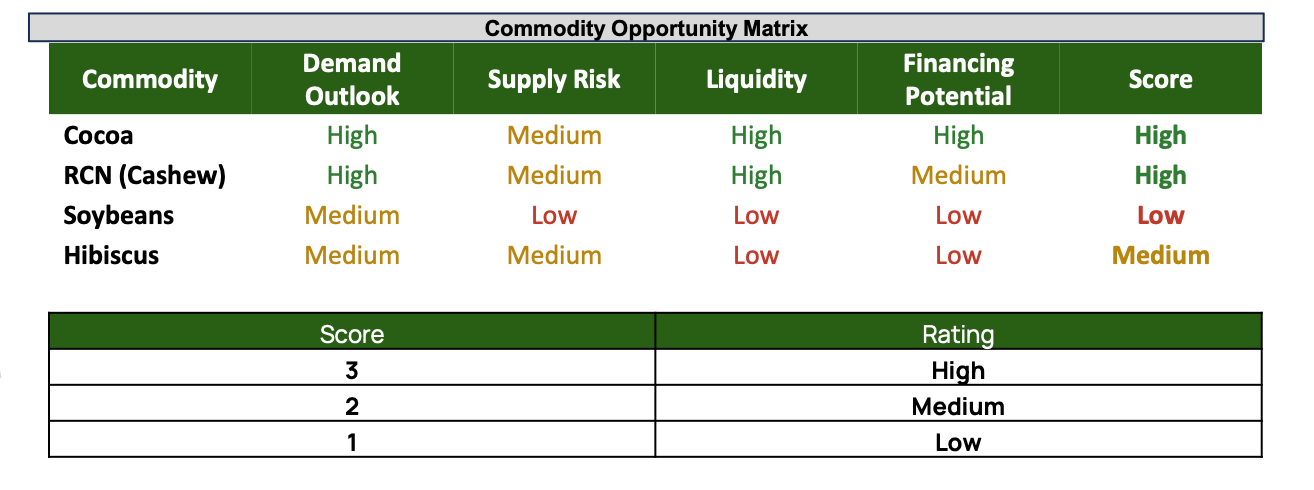Select the RCN (Cashew) row label
The image size is (1314, 490).
[144, 175]
